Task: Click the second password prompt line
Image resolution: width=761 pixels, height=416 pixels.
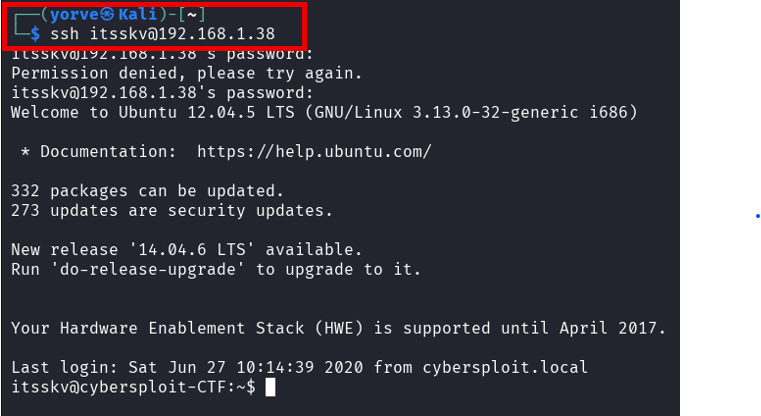Action: (x=162, y=93)
